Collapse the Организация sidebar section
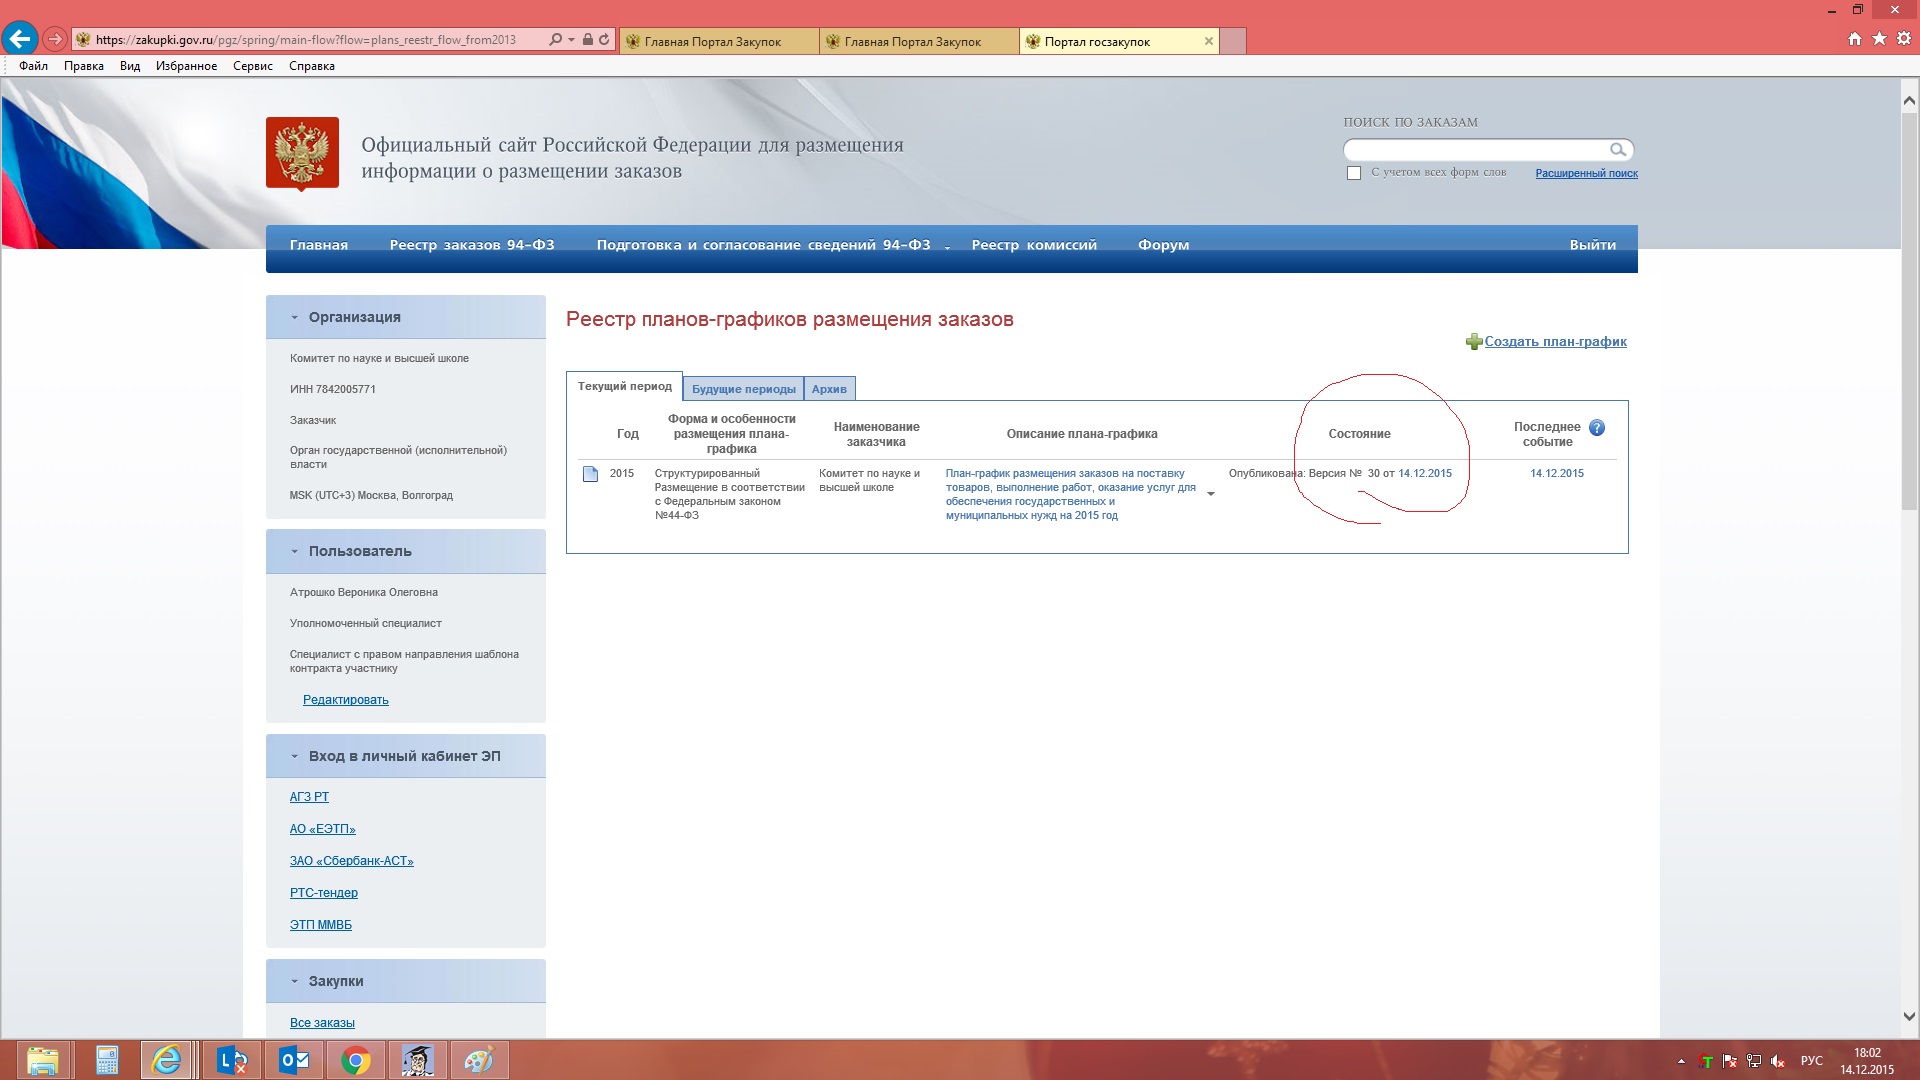The height and width of the screenshot is (1080, 1920). pos(294,317)
